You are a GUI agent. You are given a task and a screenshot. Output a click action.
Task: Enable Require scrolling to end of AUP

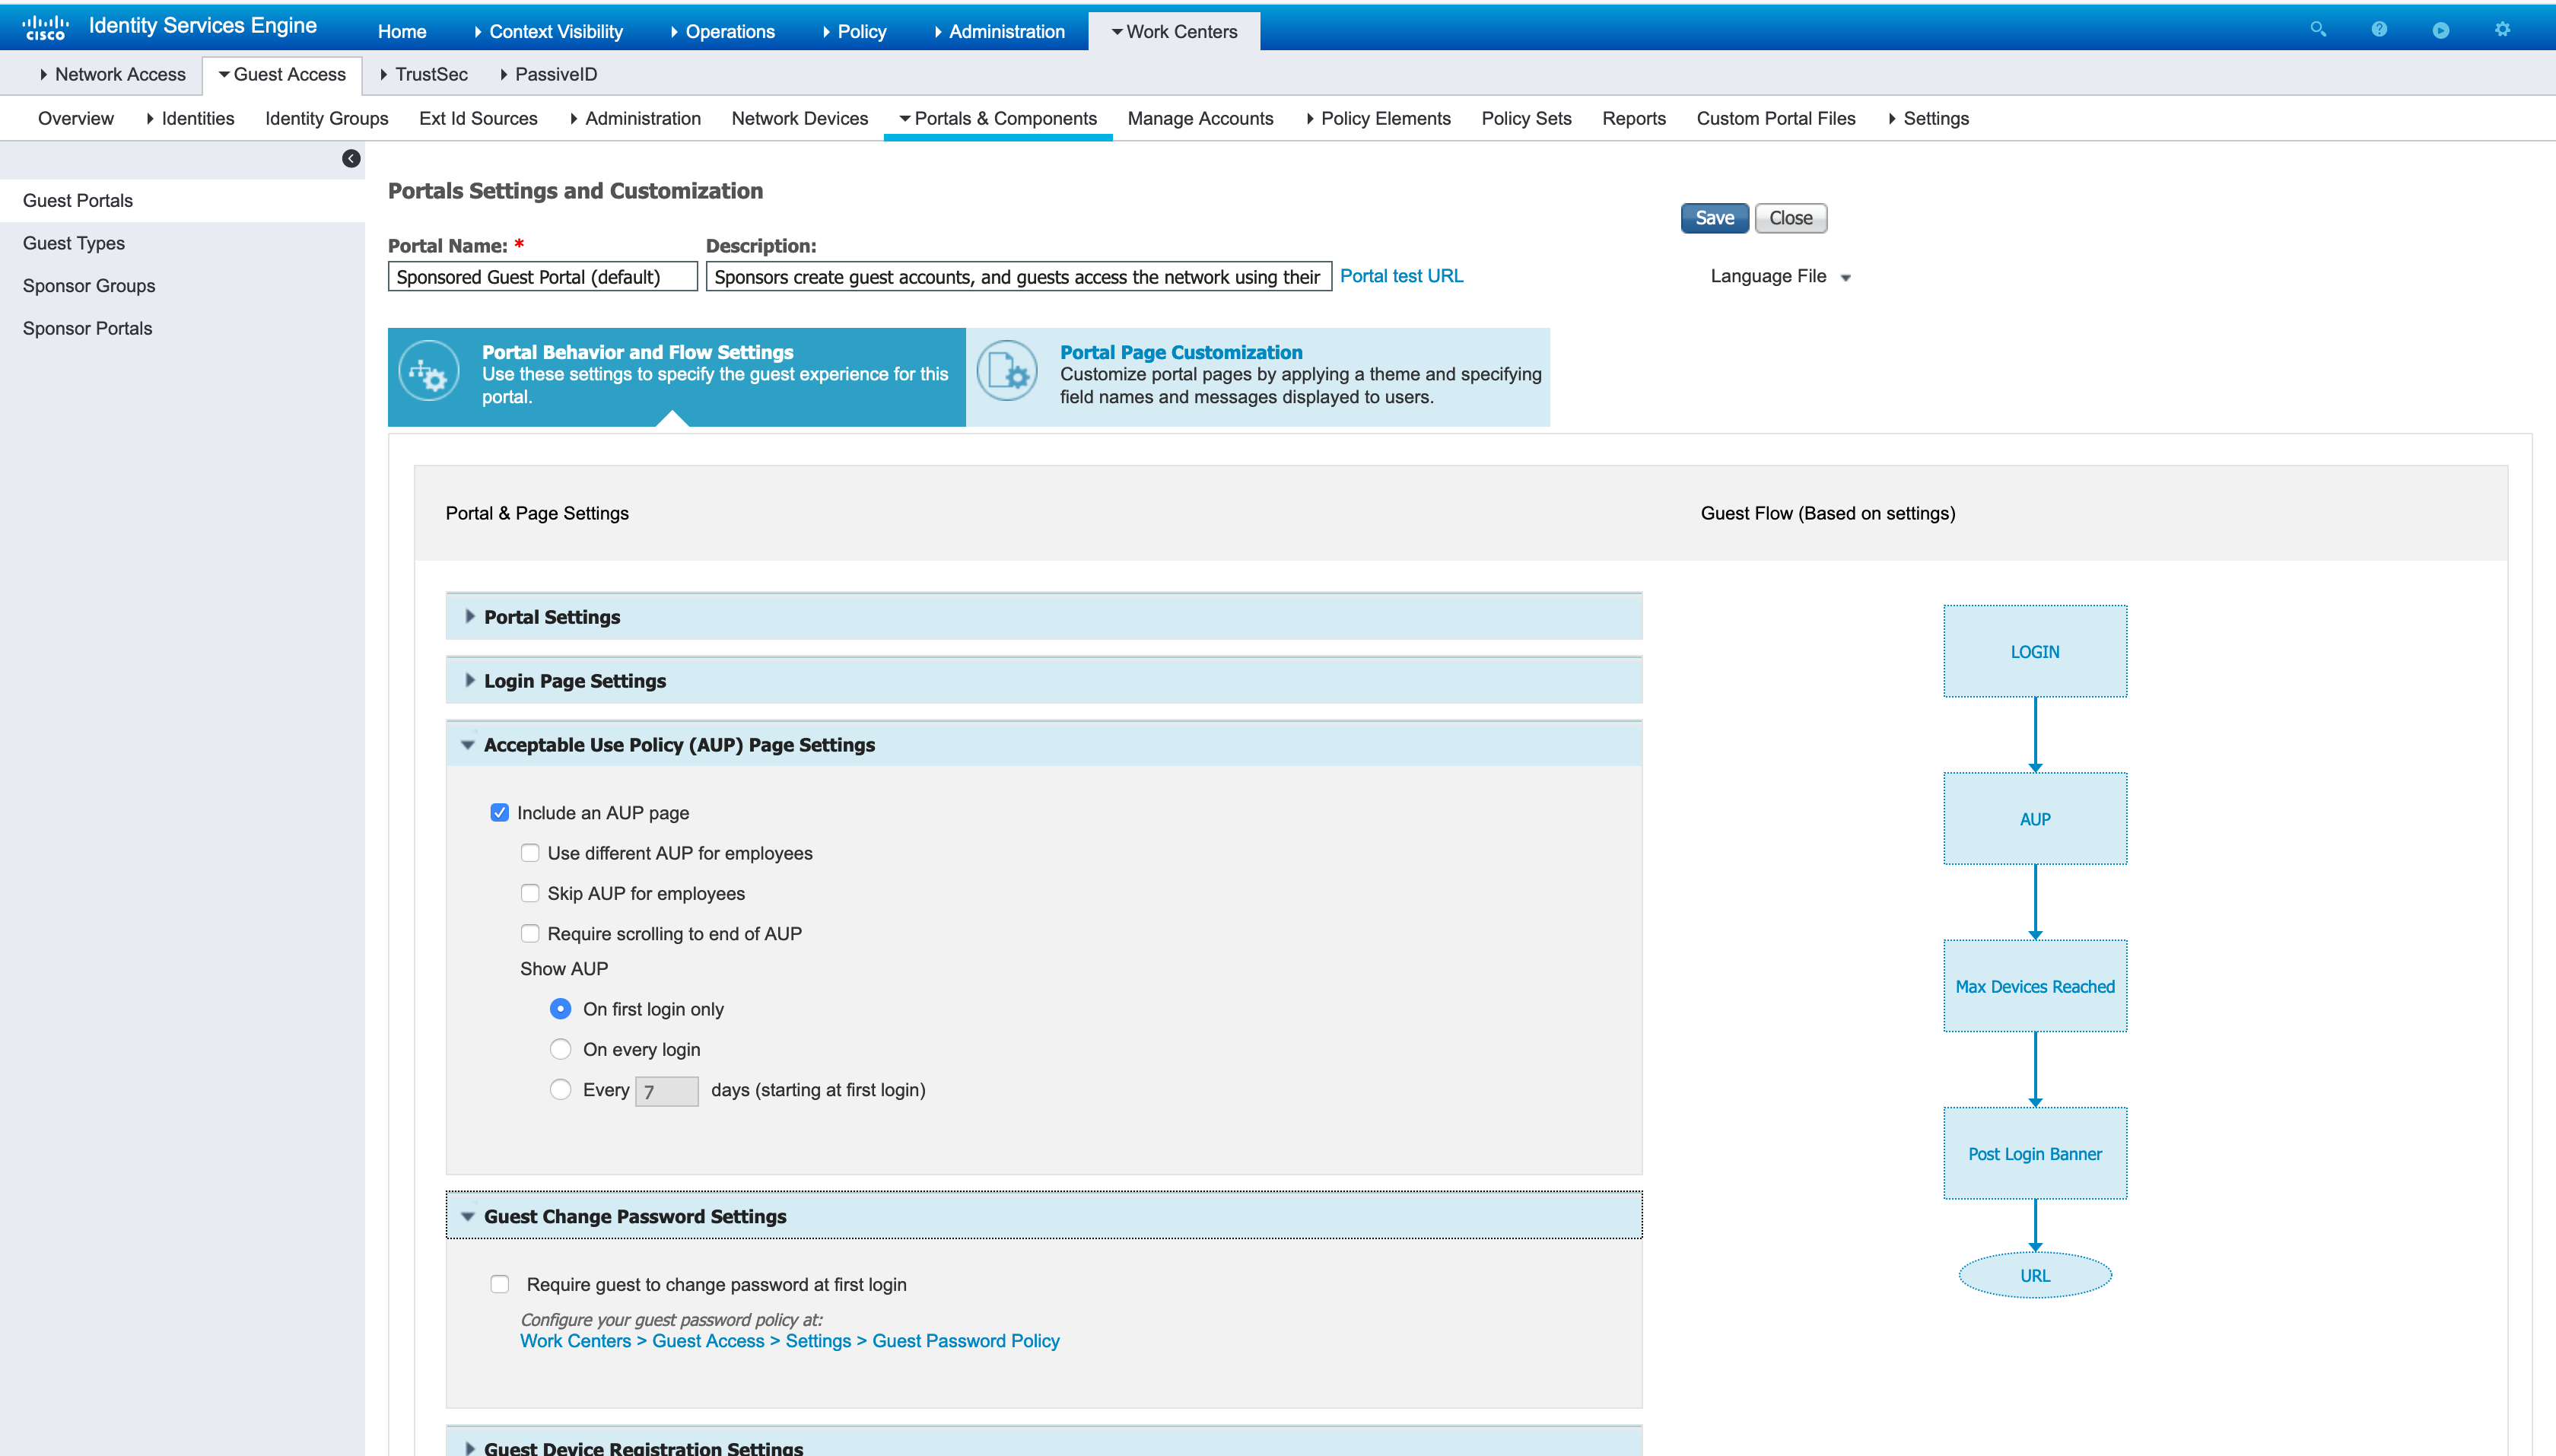(530, 933)
